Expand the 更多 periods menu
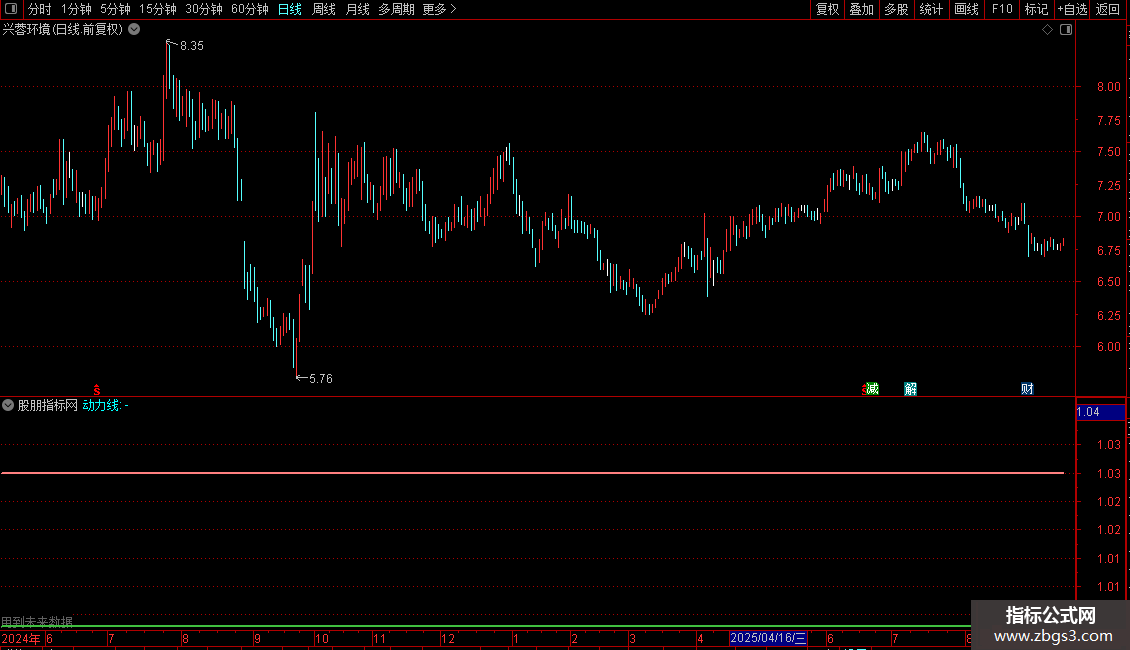 click(439, 9)
